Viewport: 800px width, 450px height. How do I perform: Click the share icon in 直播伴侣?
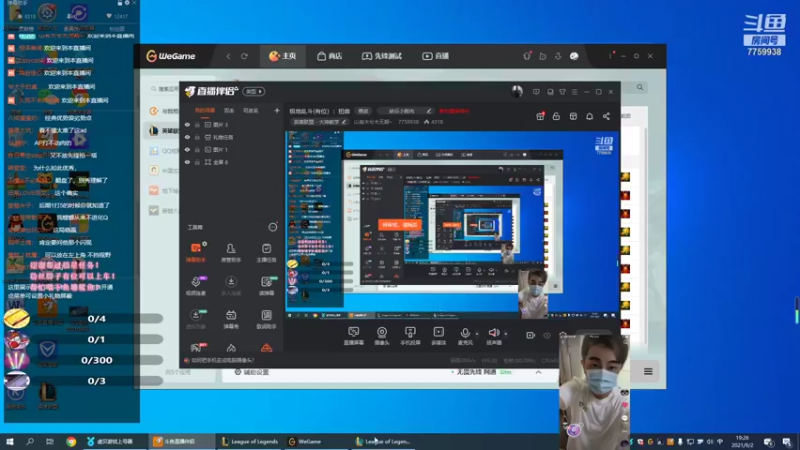coord(606,116)
